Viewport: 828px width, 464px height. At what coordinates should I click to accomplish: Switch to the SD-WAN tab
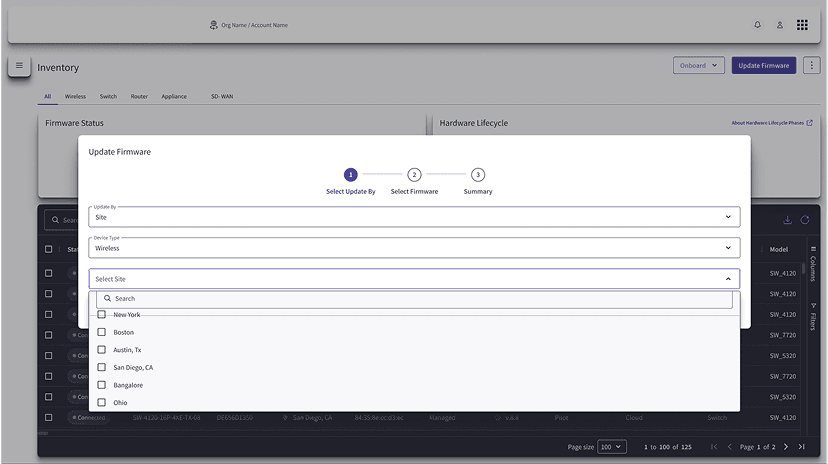point(222,96)
